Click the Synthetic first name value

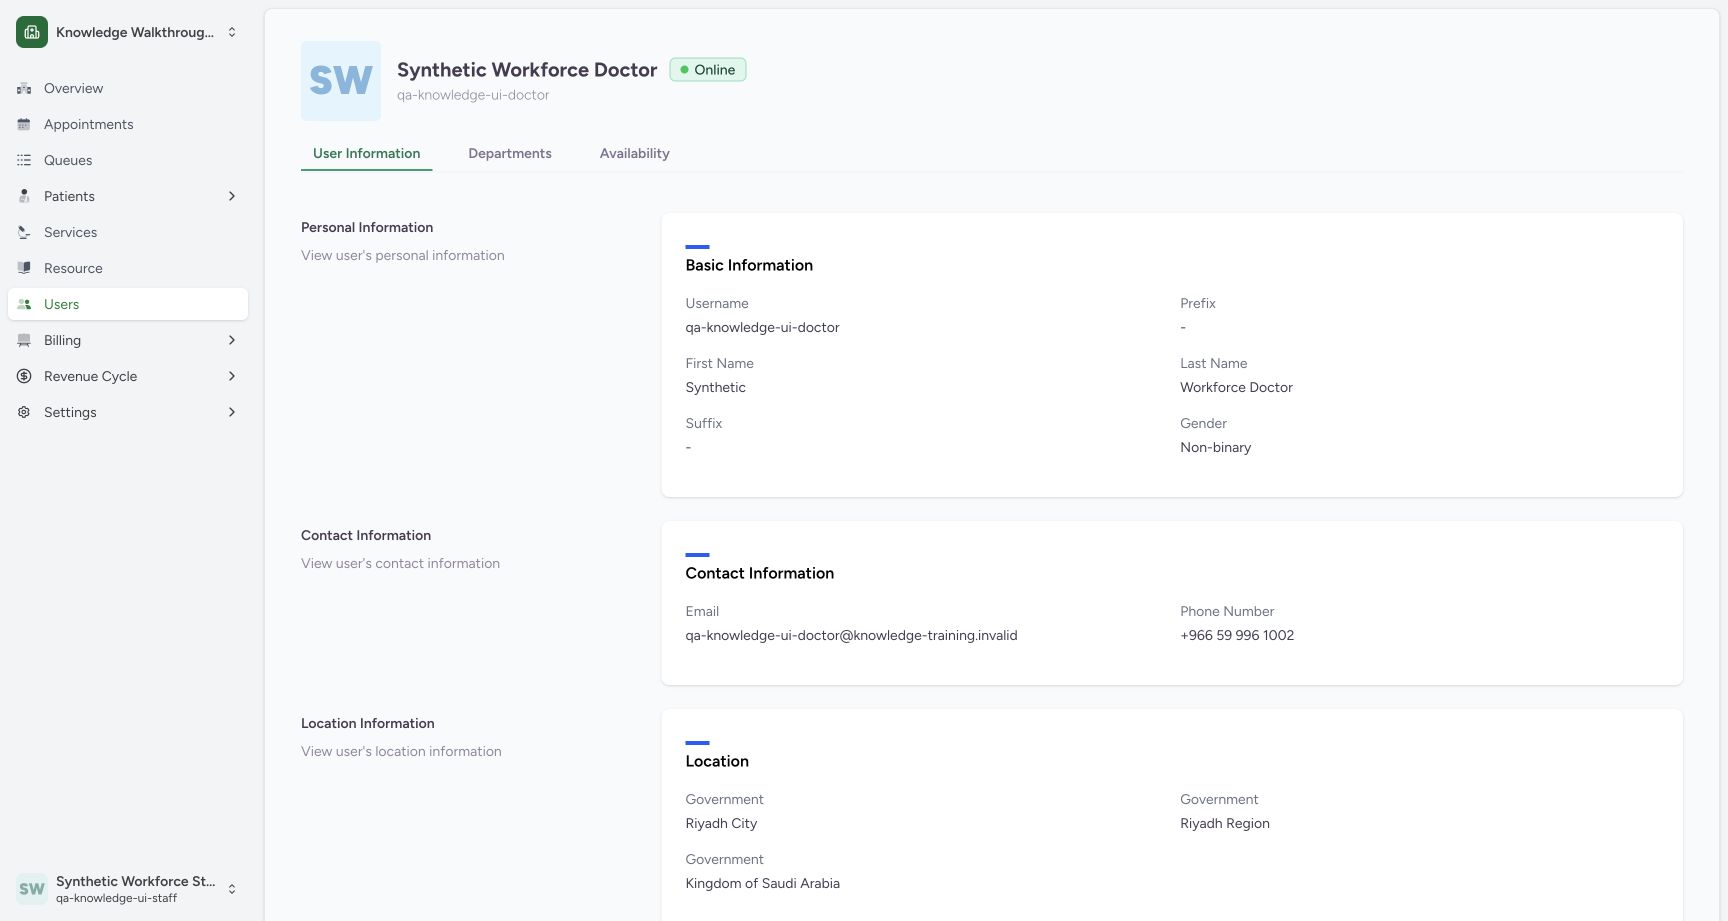[715, 388]
